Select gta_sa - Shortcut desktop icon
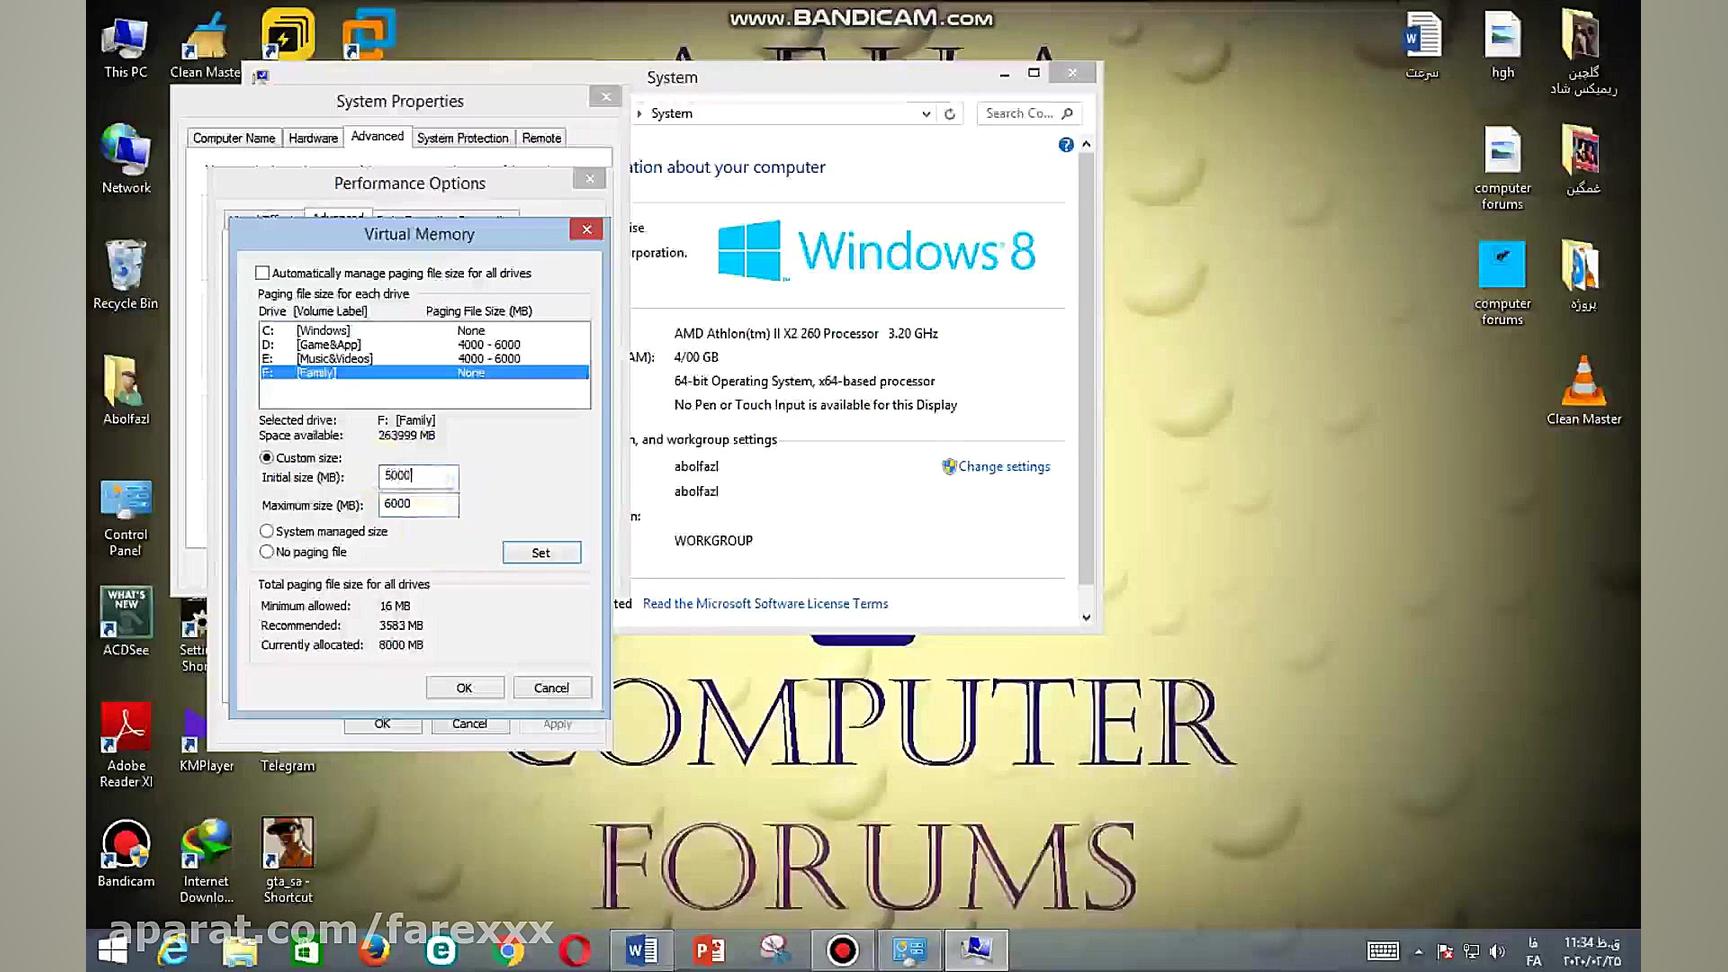The image size is (1728, 972). click(x=288, y=861)
